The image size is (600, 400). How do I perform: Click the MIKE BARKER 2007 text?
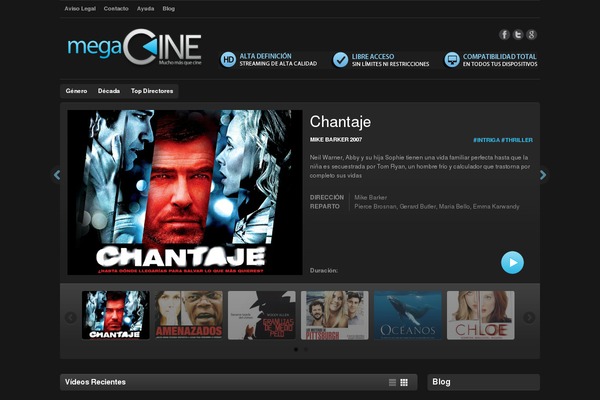click(x=336, y=140)
